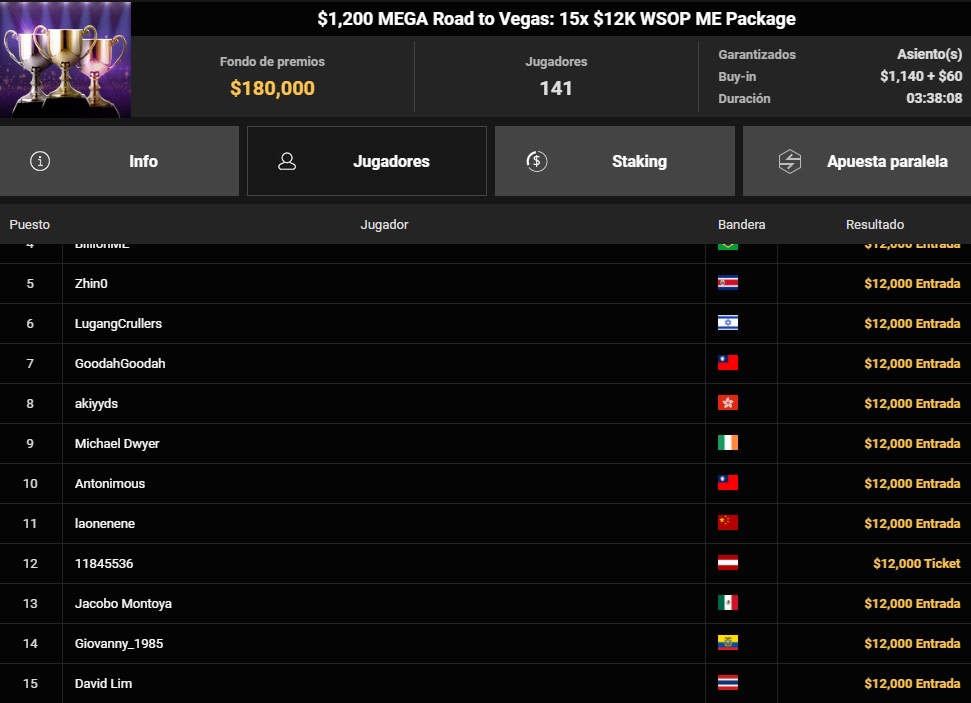Select the Apuesta paralela tab
971x703 pixels.
tap(857, 161)
